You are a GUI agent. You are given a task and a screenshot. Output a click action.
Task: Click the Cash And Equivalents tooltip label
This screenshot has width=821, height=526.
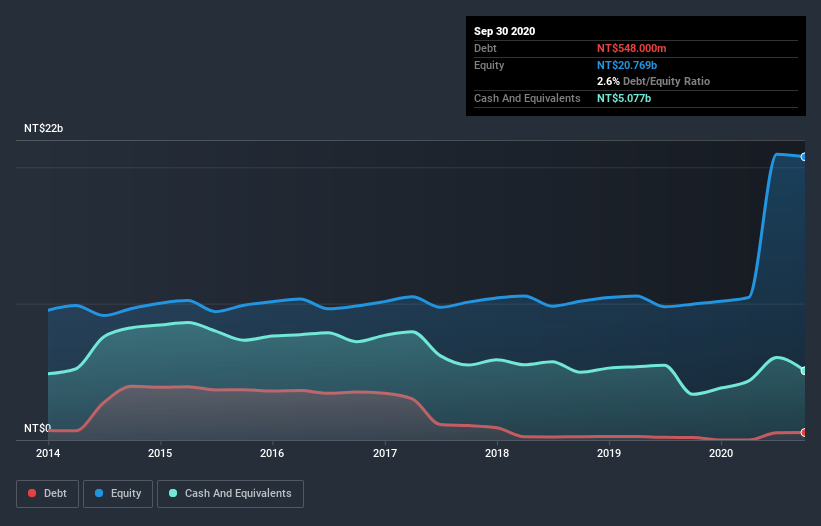(x=527, y=98)
